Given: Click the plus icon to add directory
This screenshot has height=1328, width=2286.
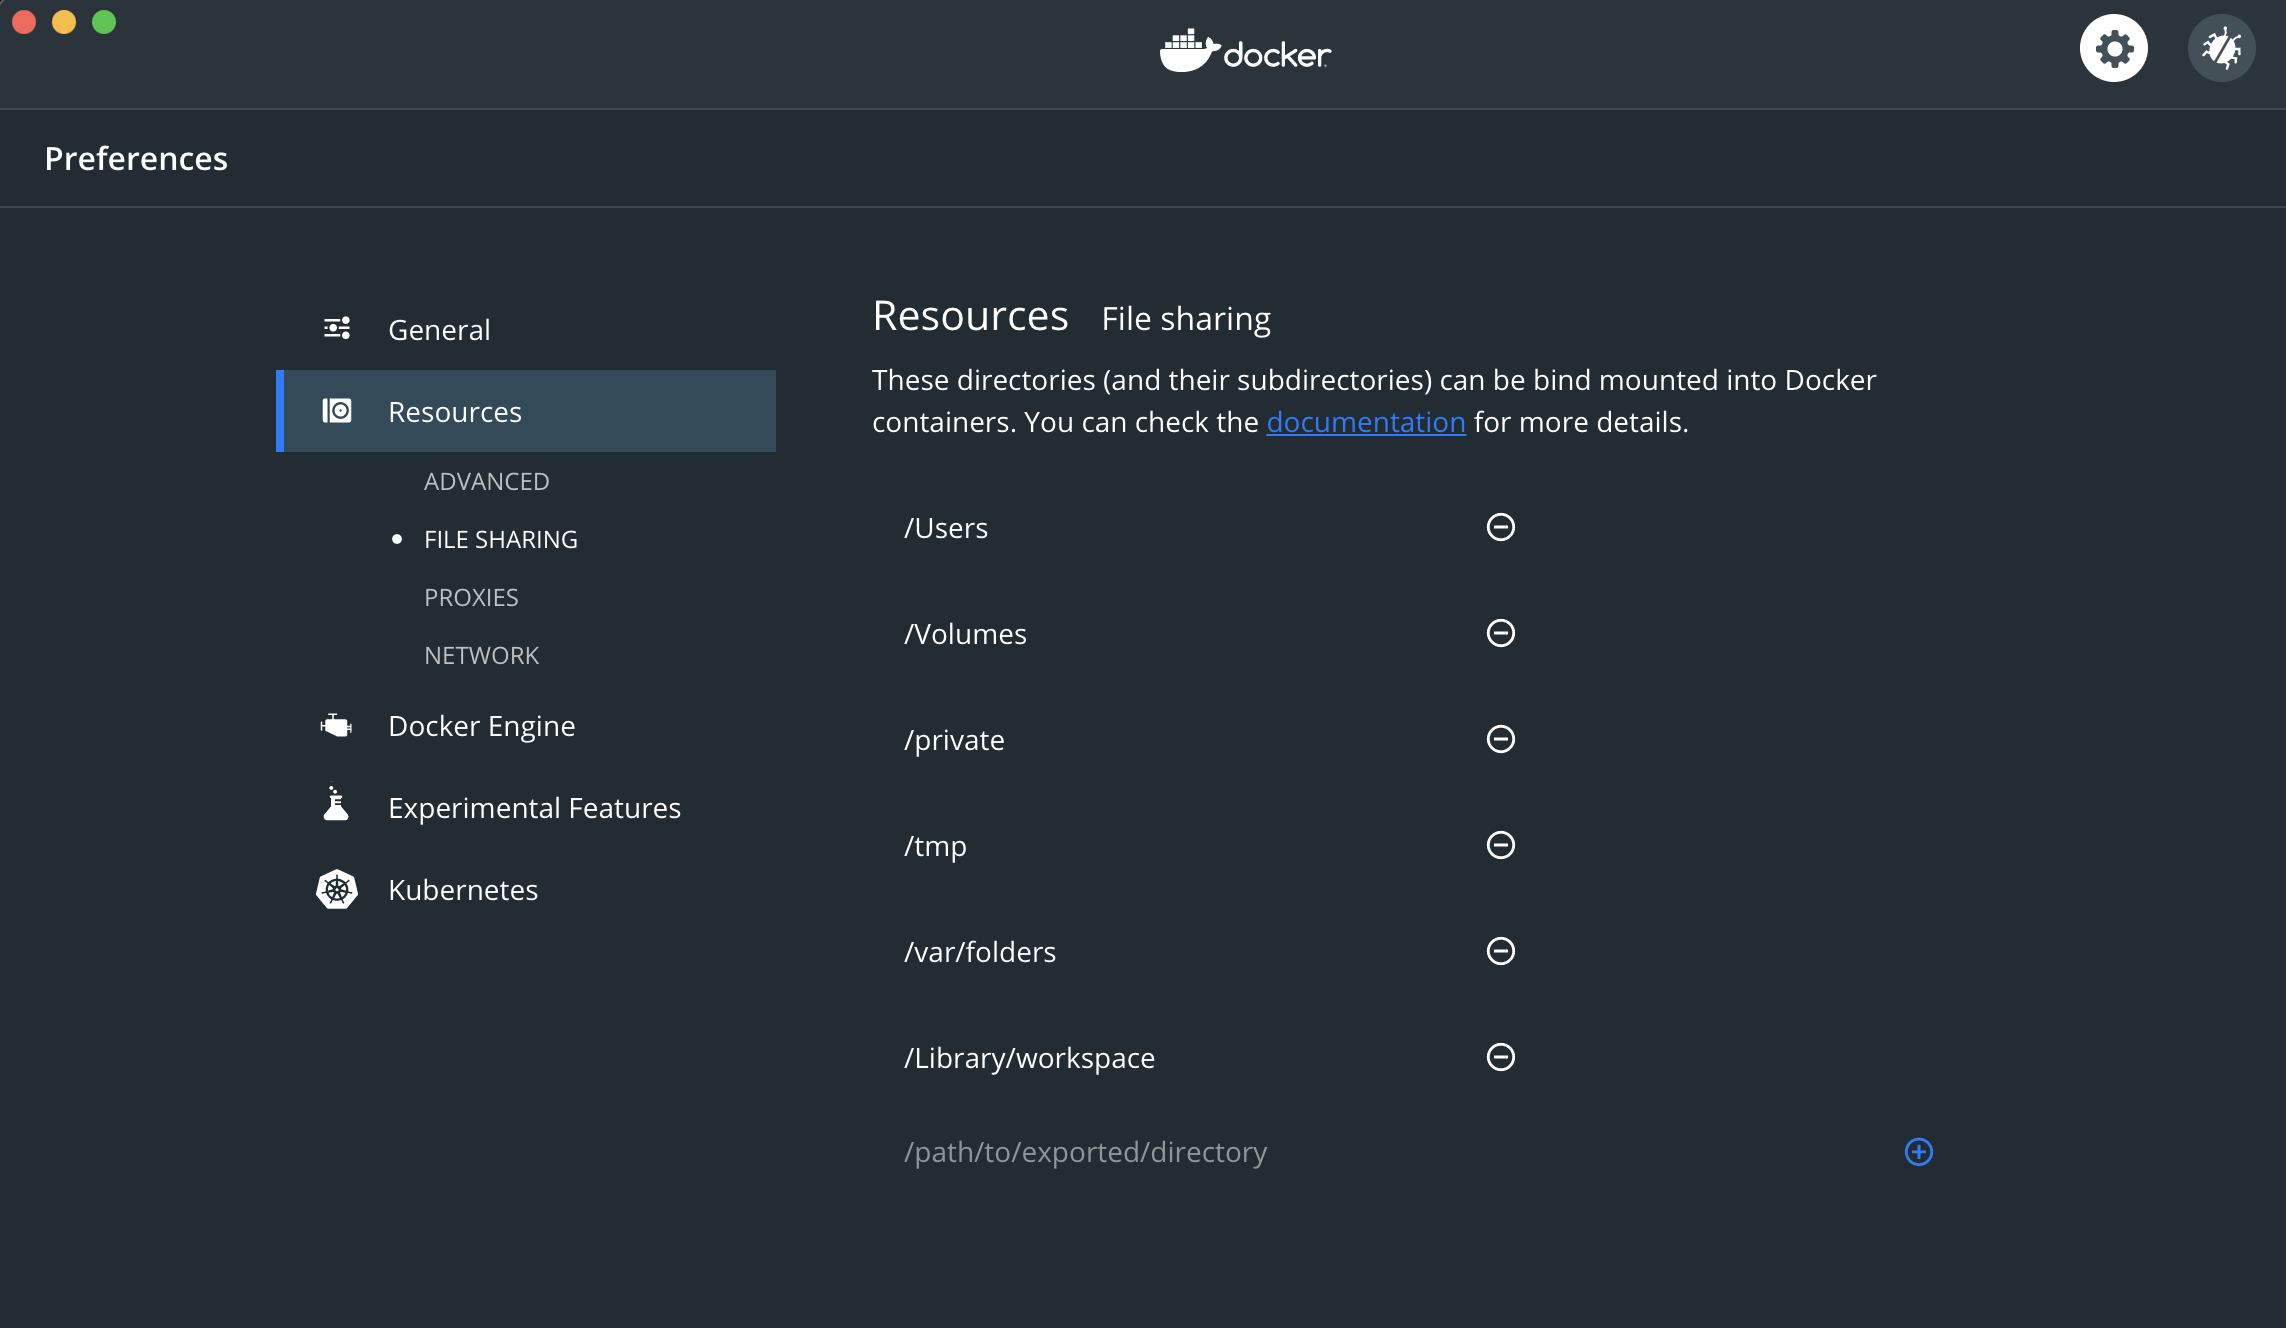Looking at the screenshot, I should (1918, 1152).
